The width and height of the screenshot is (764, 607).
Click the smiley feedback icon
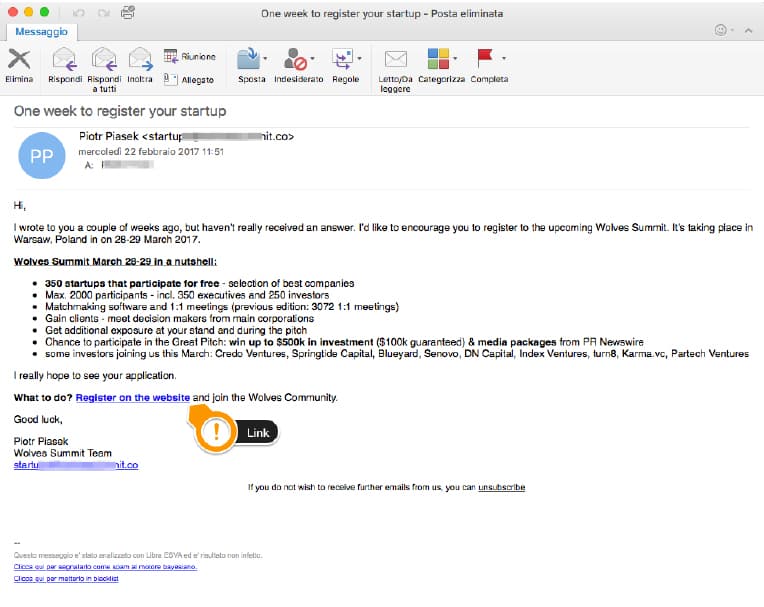(721, 30)
